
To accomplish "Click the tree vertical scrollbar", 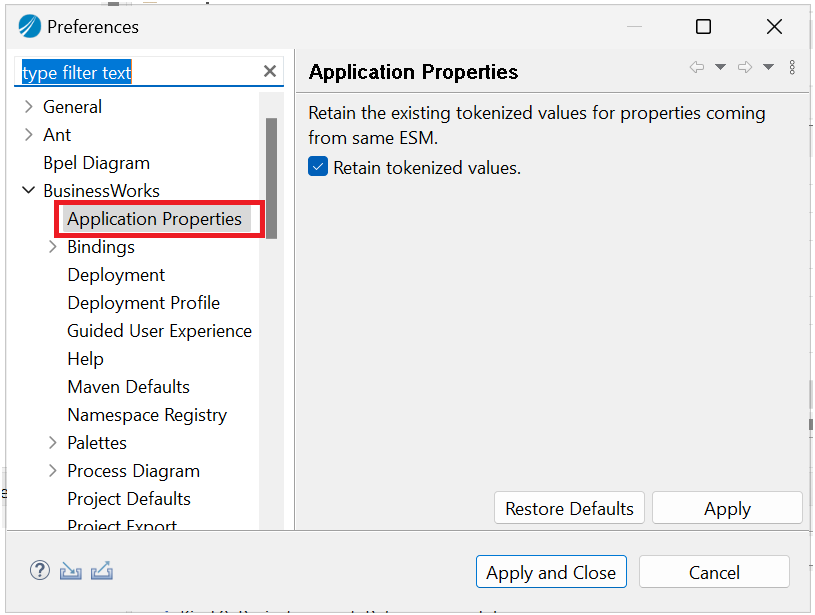I will click(x=271, y=178).
